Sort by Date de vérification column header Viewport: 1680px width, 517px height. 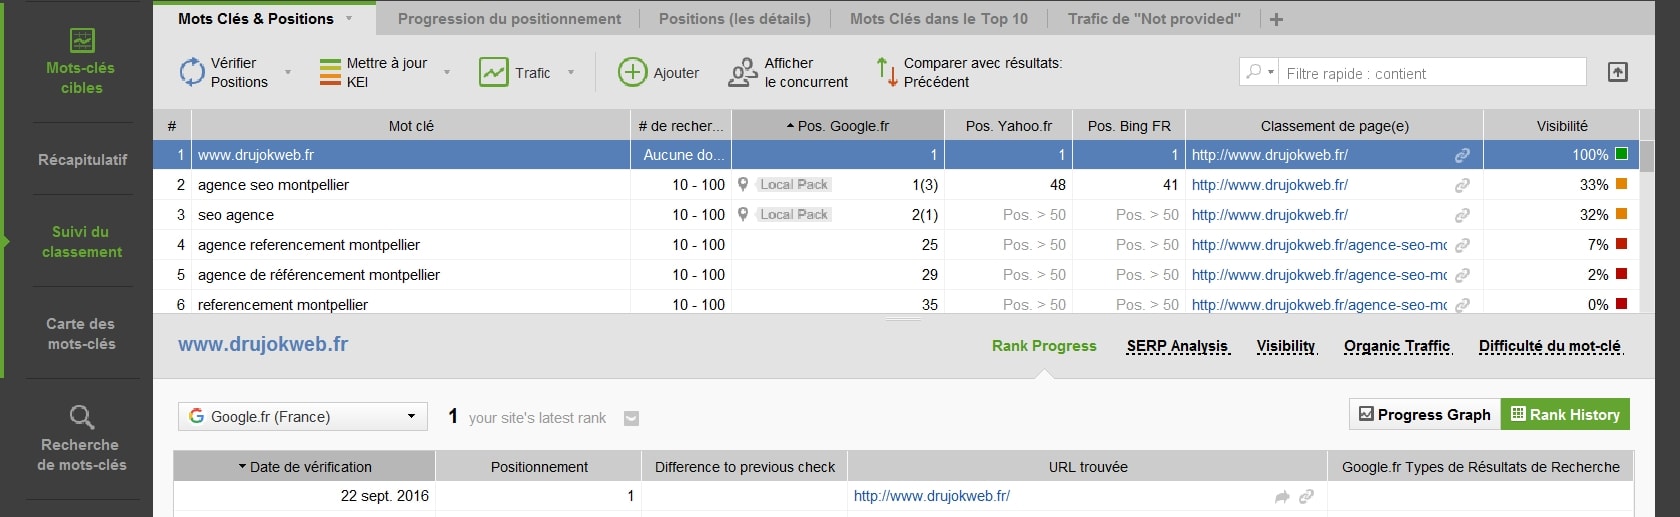[305, 466]
